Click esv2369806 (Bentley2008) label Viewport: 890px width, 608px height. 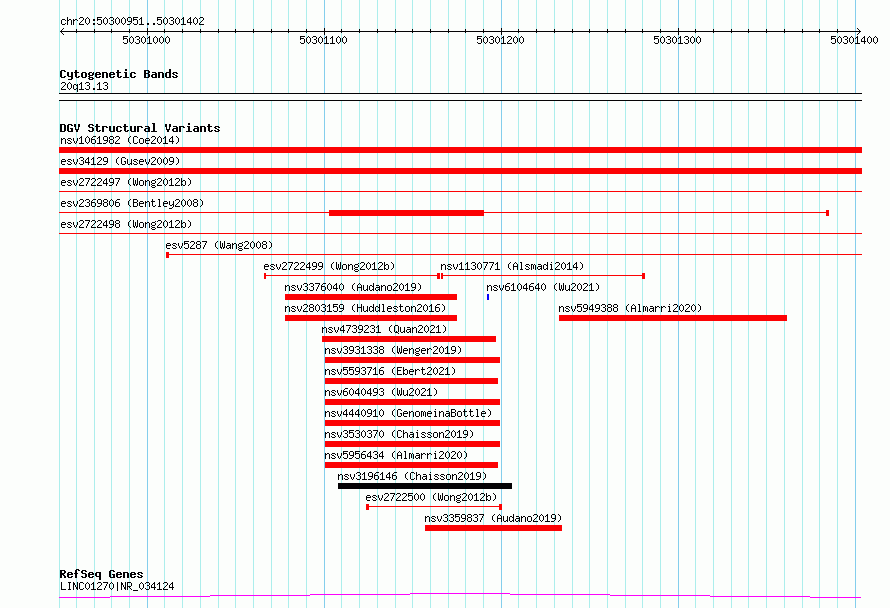point(132,203)
